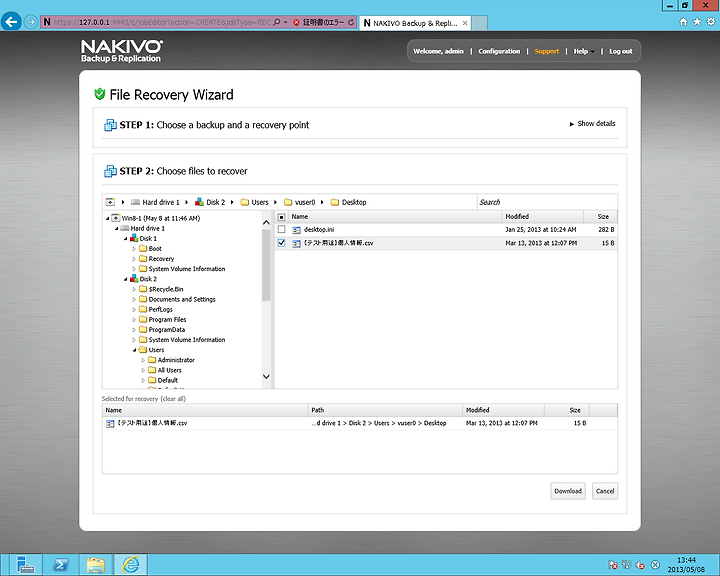Click the breadcrumb root VM icon

[x=110, y=202]
